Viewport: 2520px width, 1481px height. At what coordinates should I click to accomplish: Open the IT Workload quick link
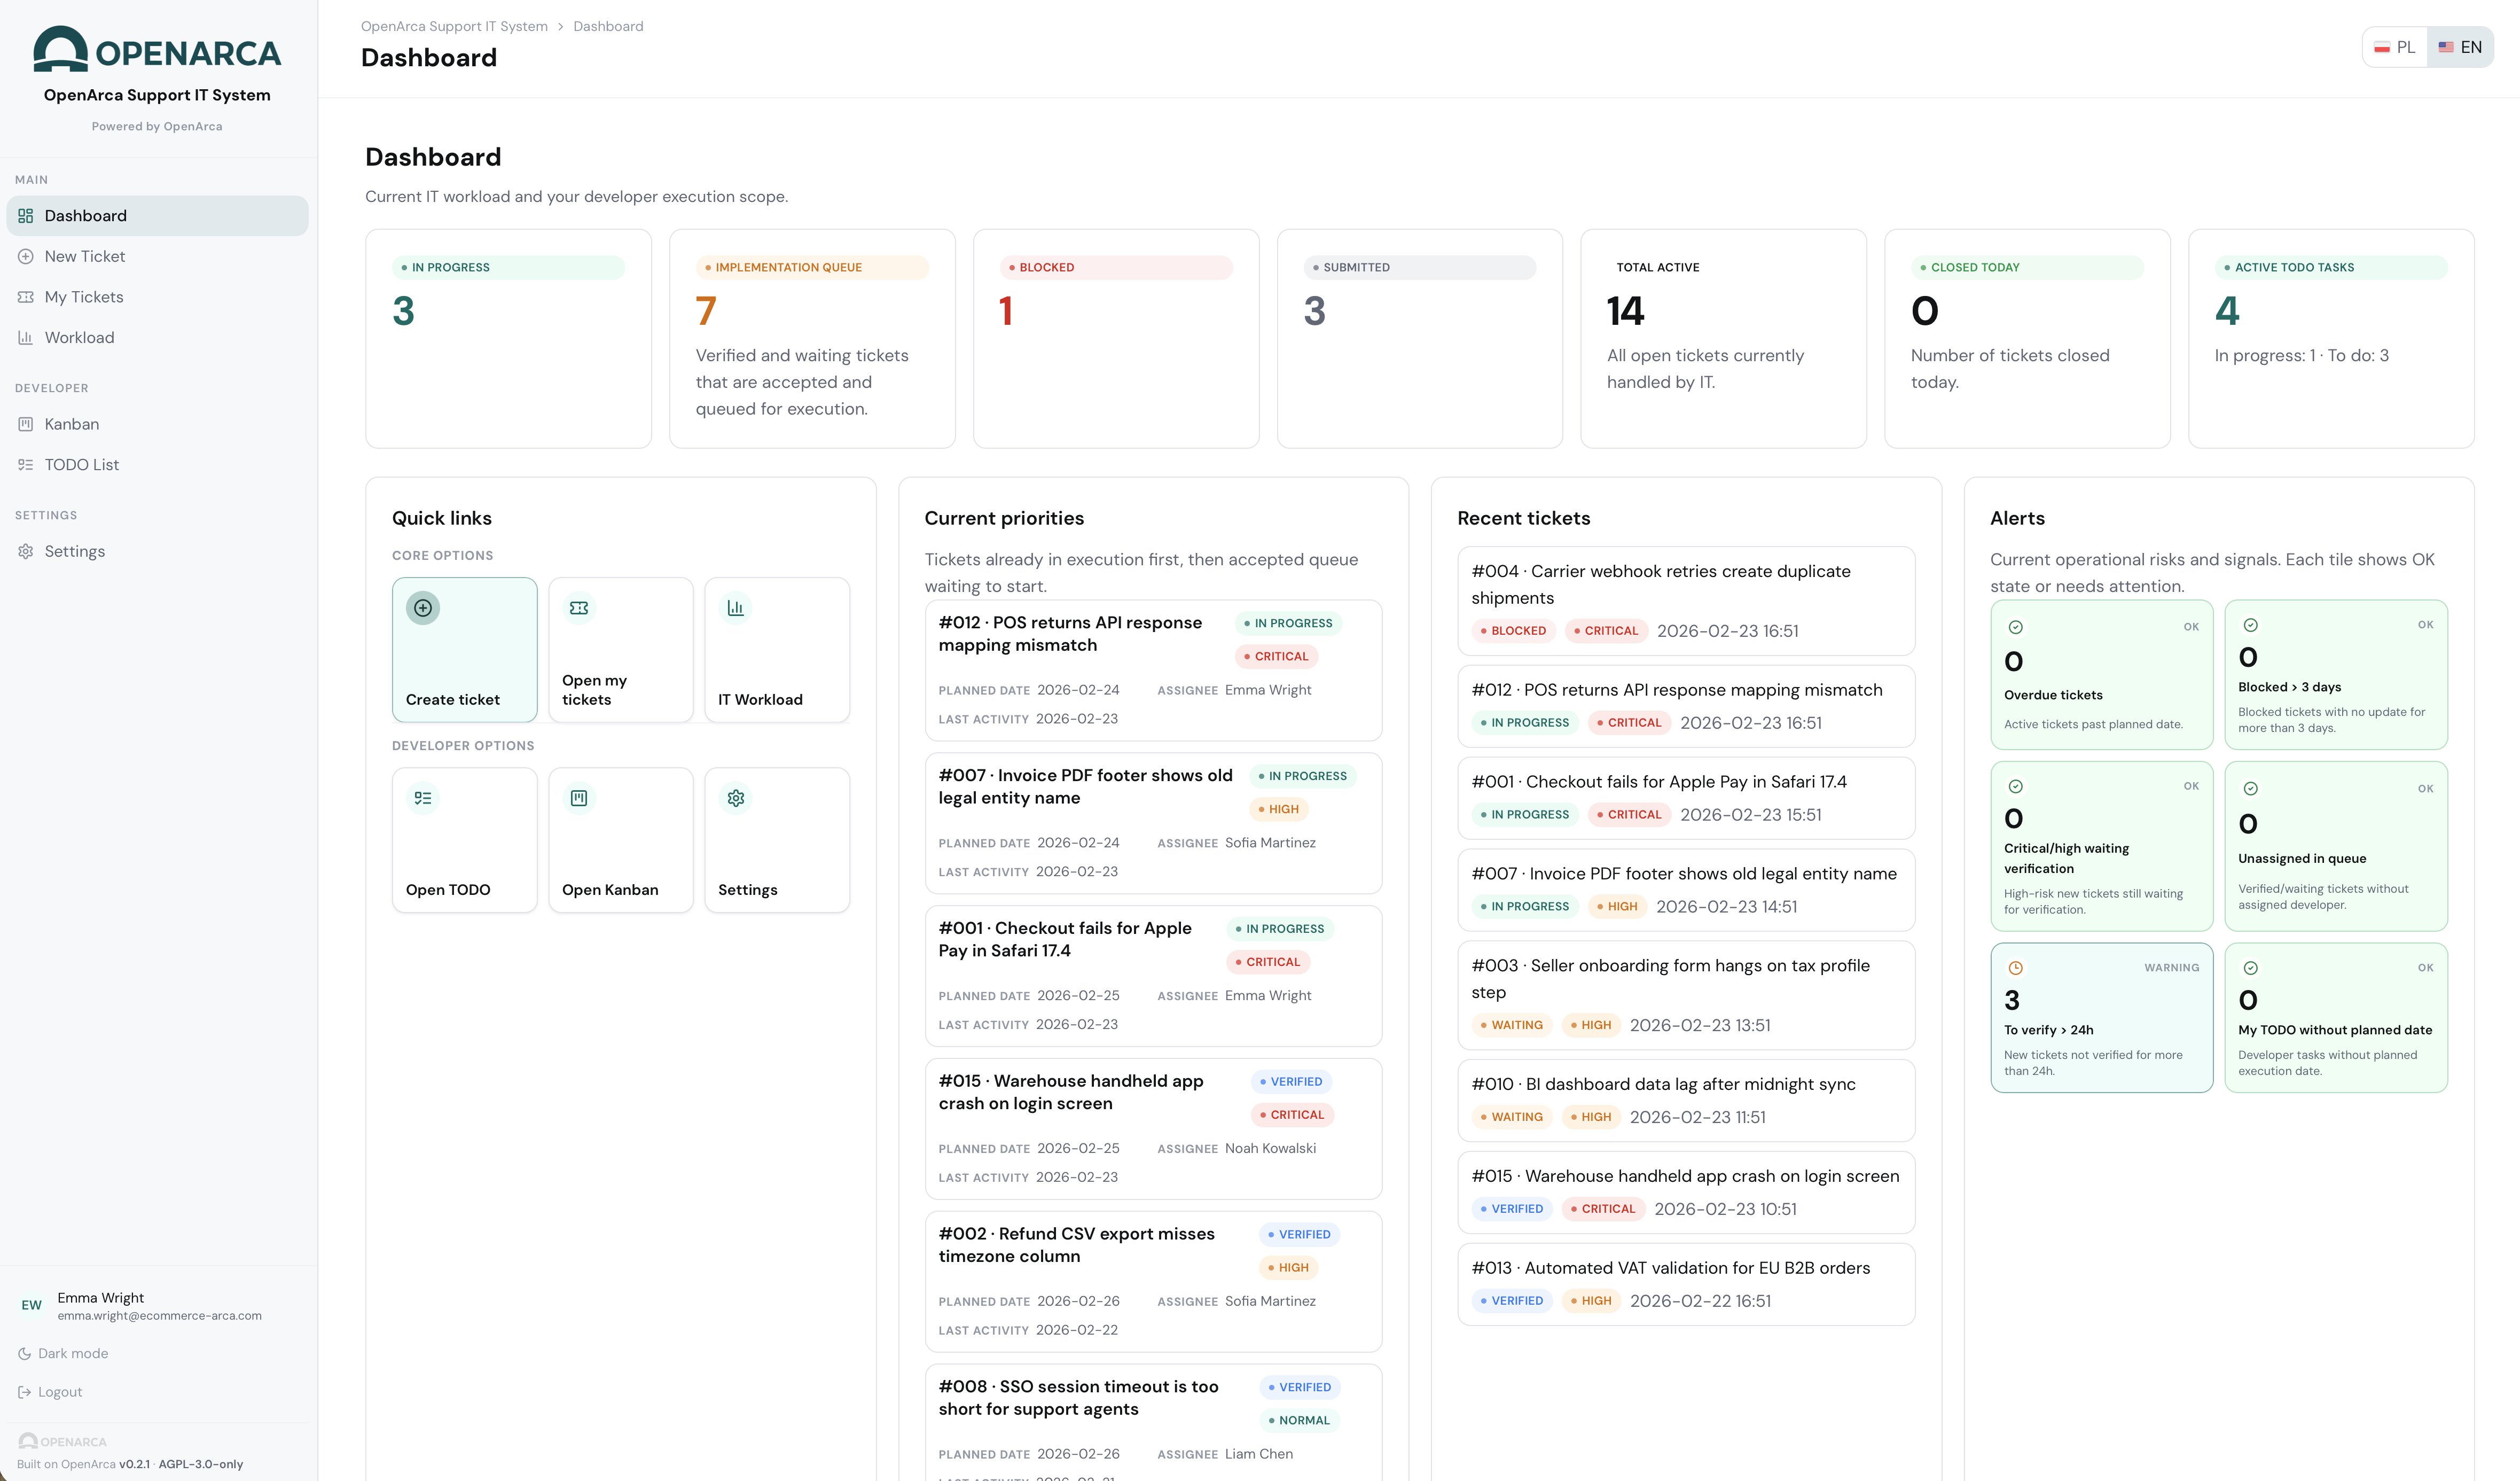click(x=776, y=650)
